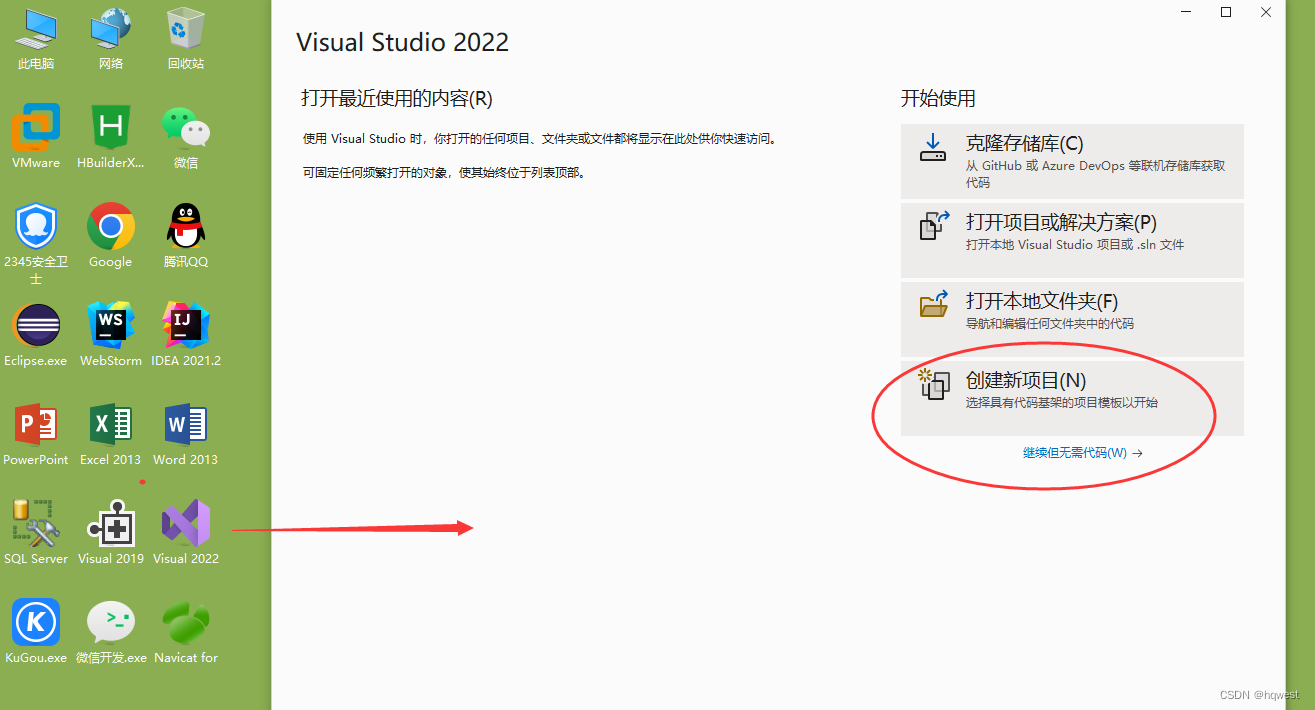
Task: Click the 创建新项目(N) create project button
Action: pos(1072,398)
